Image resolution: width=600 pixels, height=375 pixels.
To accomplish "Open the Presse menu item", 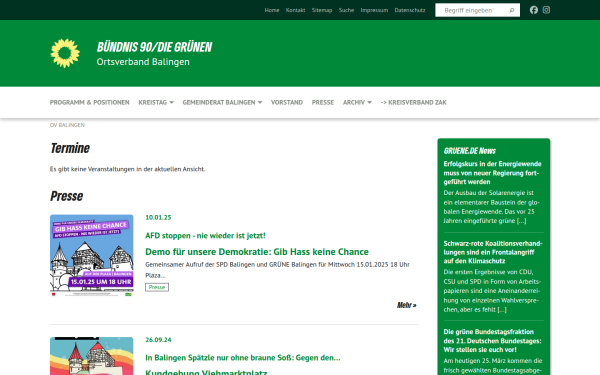I will 323,102.
